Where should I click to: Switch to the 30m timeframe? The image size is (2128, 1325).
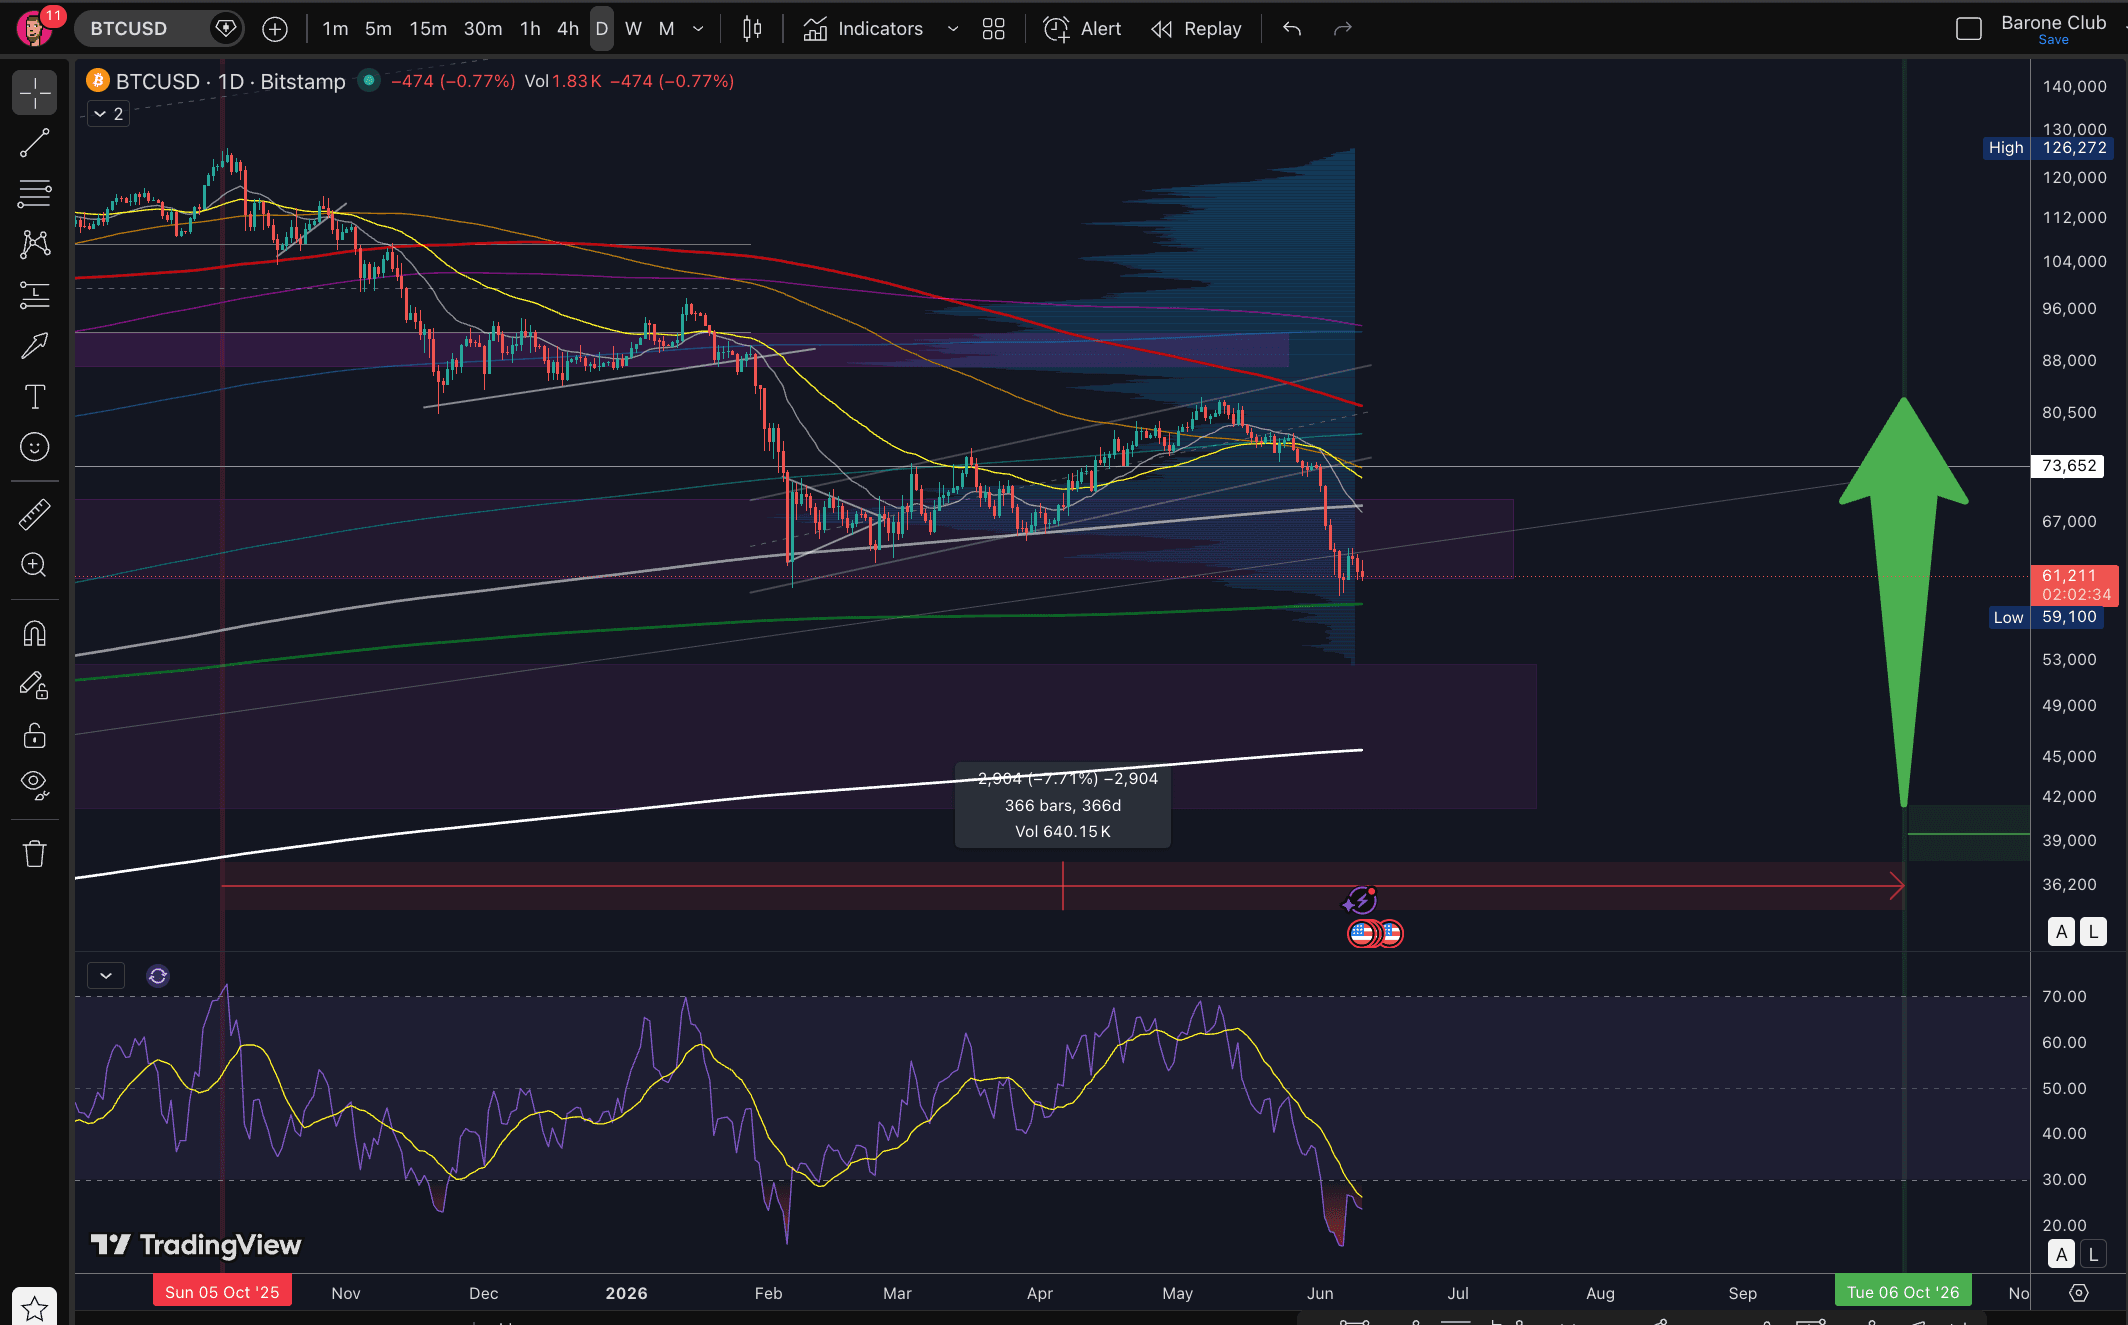coord(483,29)
